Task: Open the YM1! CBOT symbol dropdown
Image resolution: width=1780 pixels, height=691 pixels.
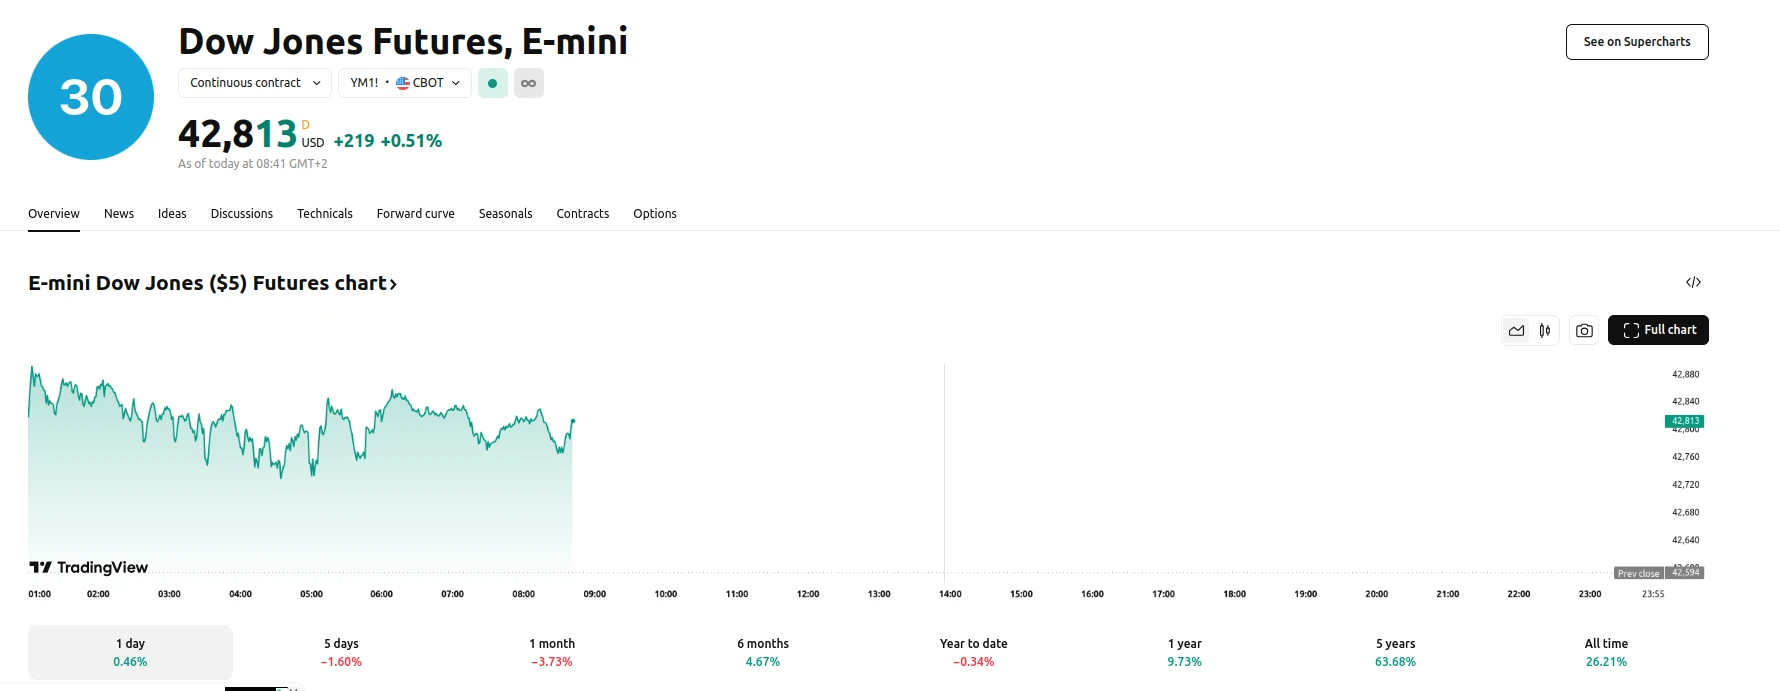Action: click(x=404, y=83)
